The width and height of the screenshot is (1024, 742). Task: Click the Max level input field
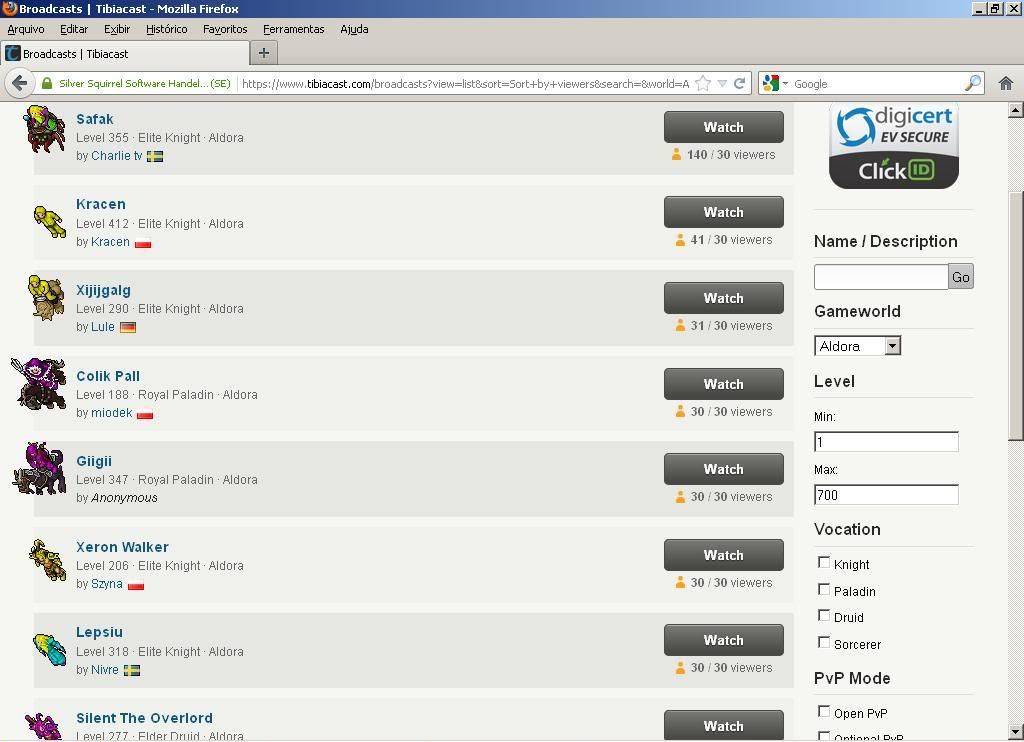click(886, 495)
